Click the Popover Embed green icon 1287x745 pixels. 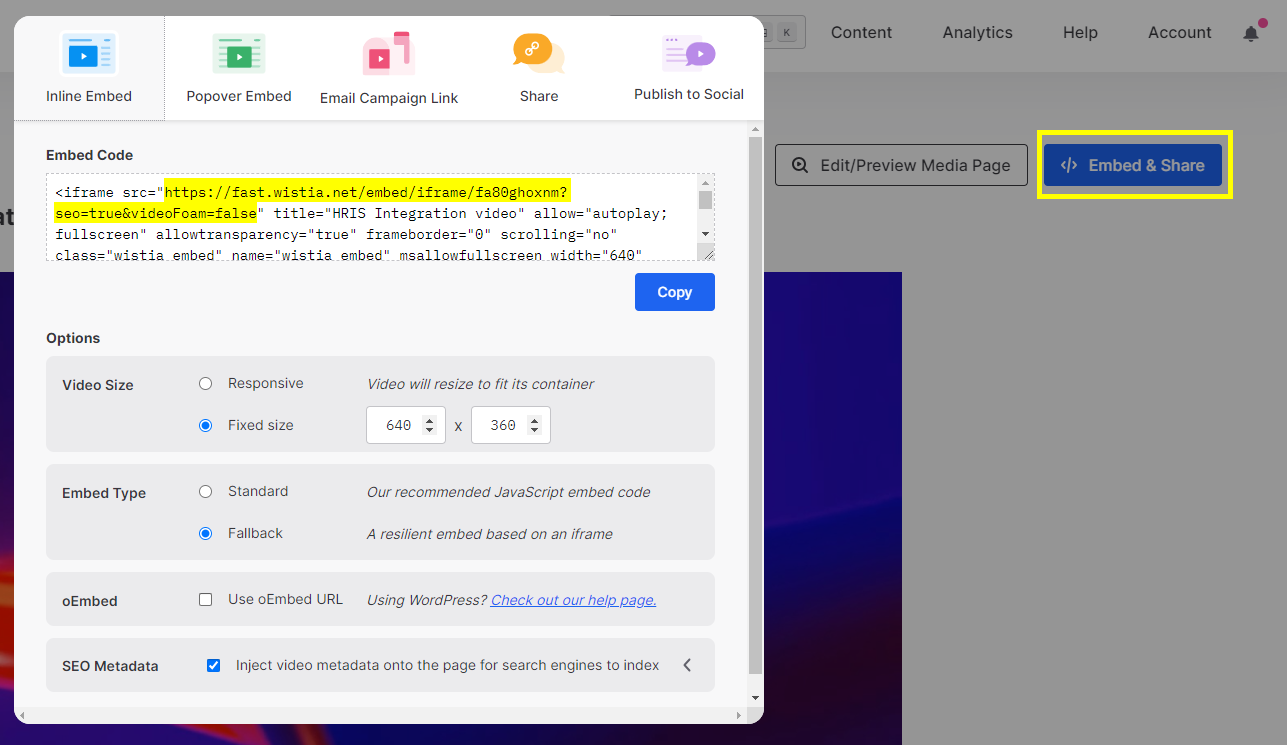coord(239,54)
